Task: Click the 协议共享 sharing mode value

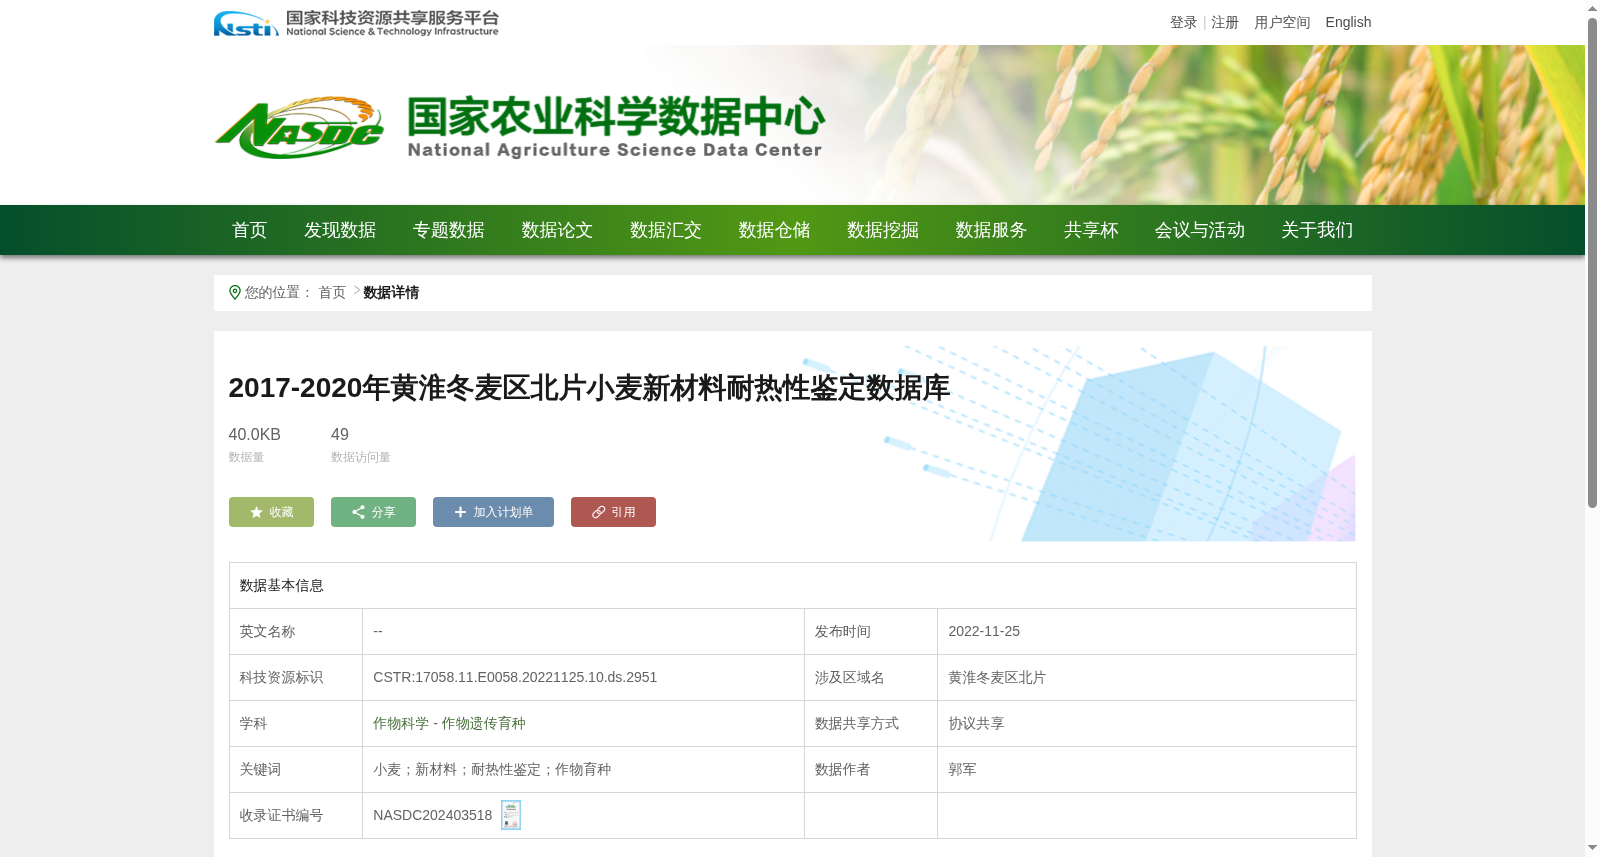Action: (x=976, y=723)
